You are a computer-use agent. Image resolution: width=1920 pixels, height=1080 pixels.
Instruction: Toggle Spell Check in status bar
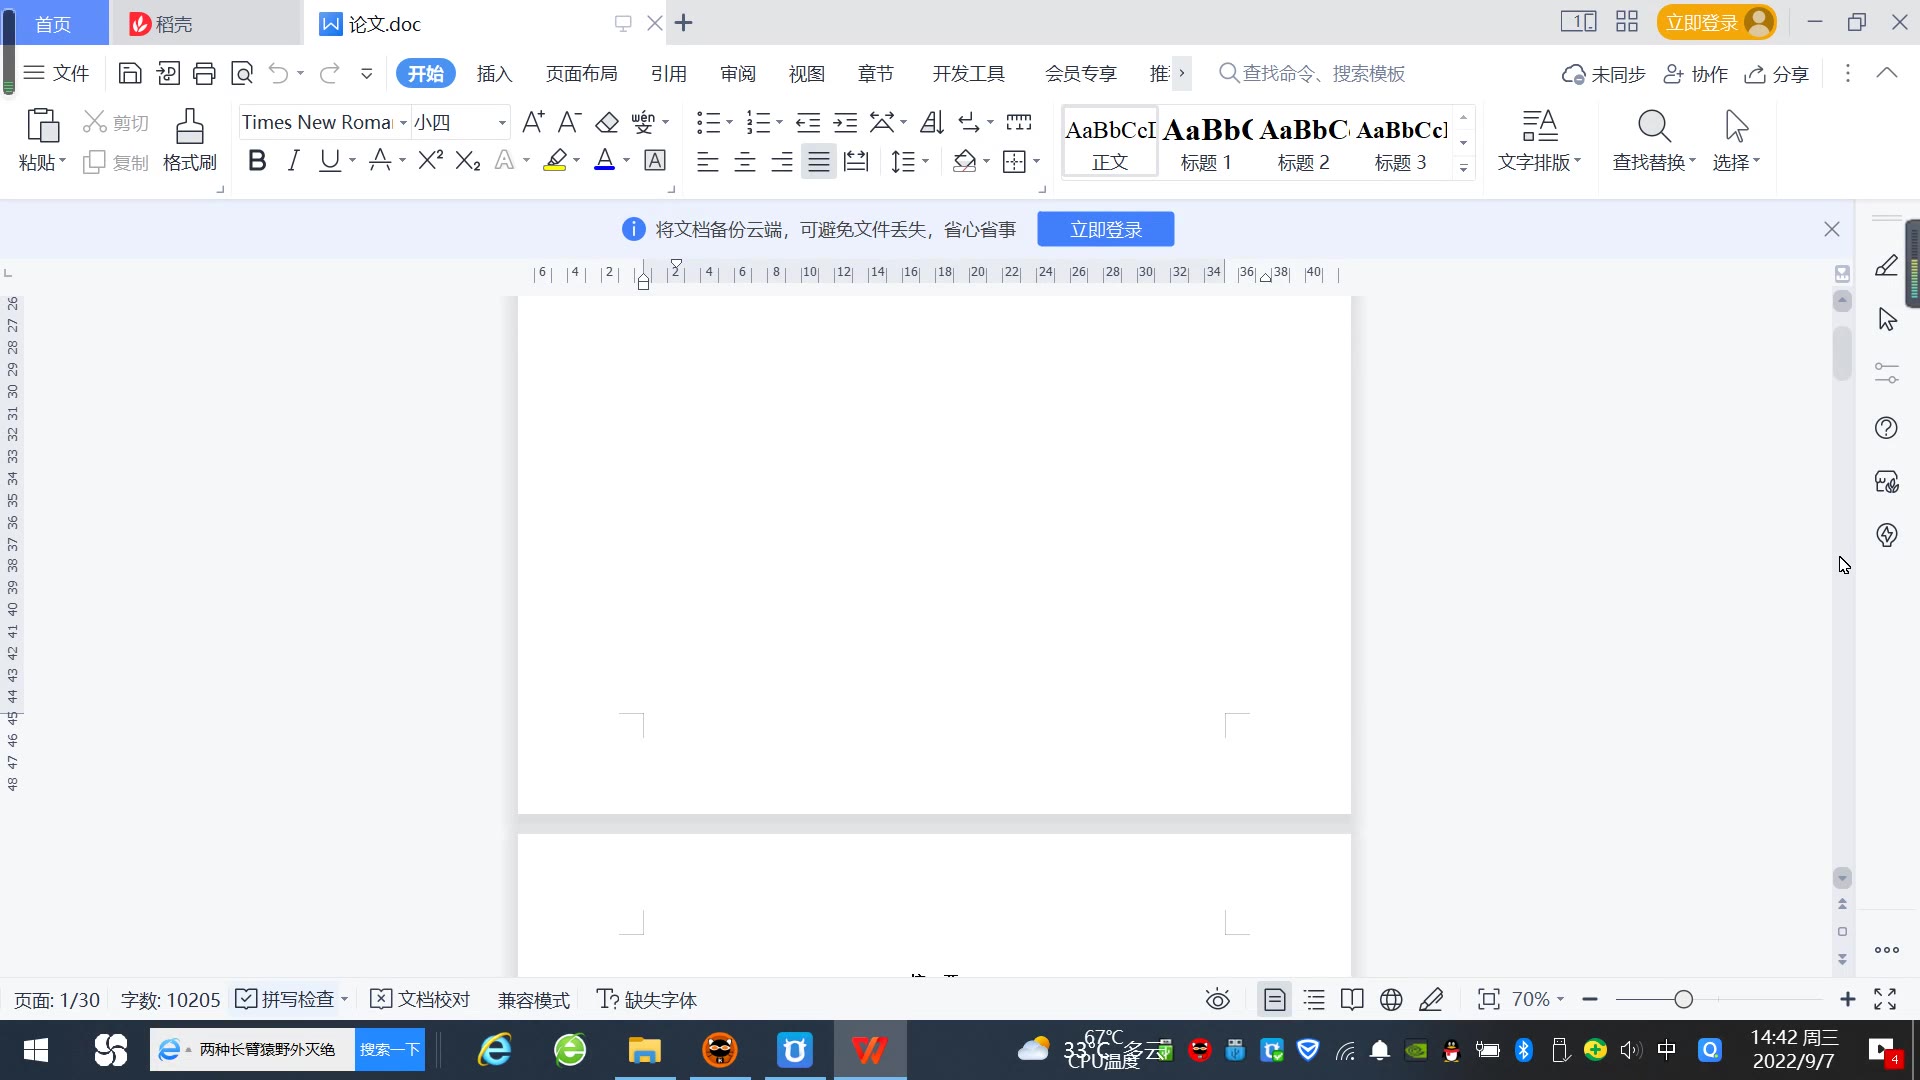click(x=285, y=999)
